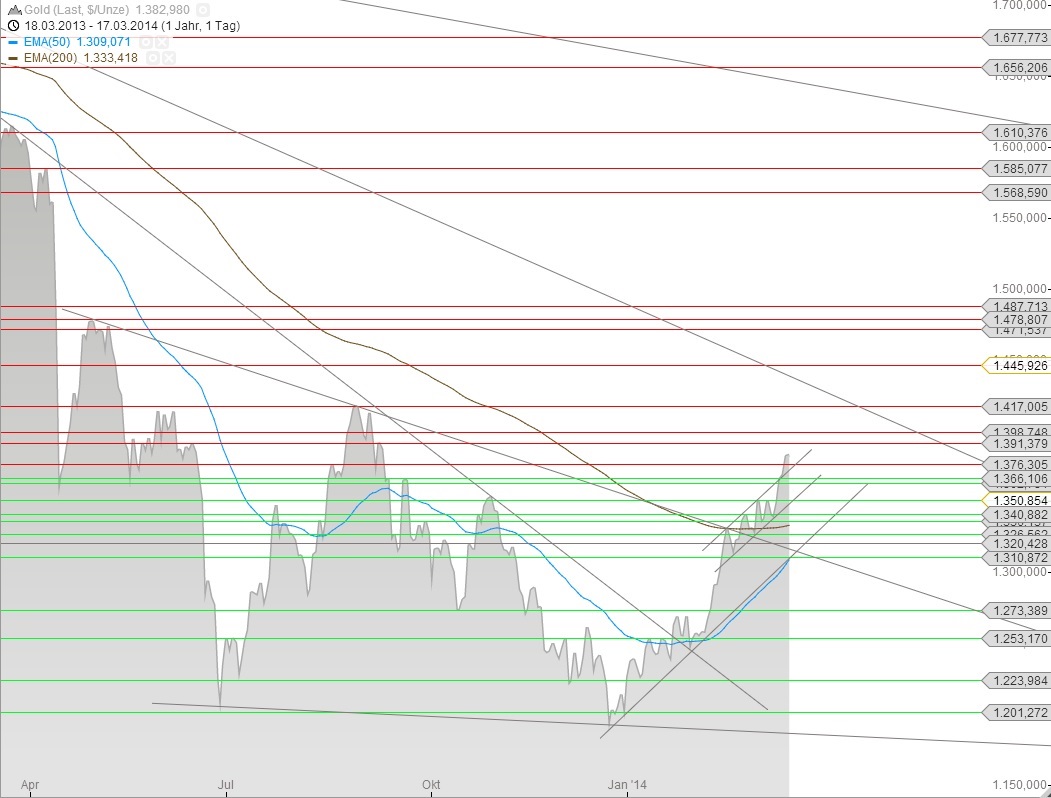Select the 1.417,005 horizontal line label
The image size is (1051, 798).
tap(1016, 407)
